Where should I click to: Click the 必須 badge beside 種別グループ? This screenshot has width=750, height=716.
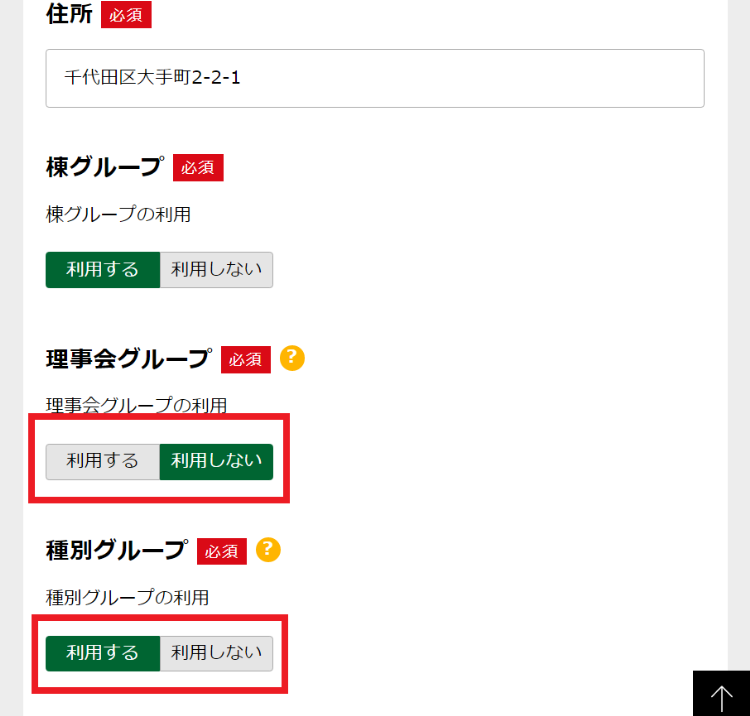(222, 551)
